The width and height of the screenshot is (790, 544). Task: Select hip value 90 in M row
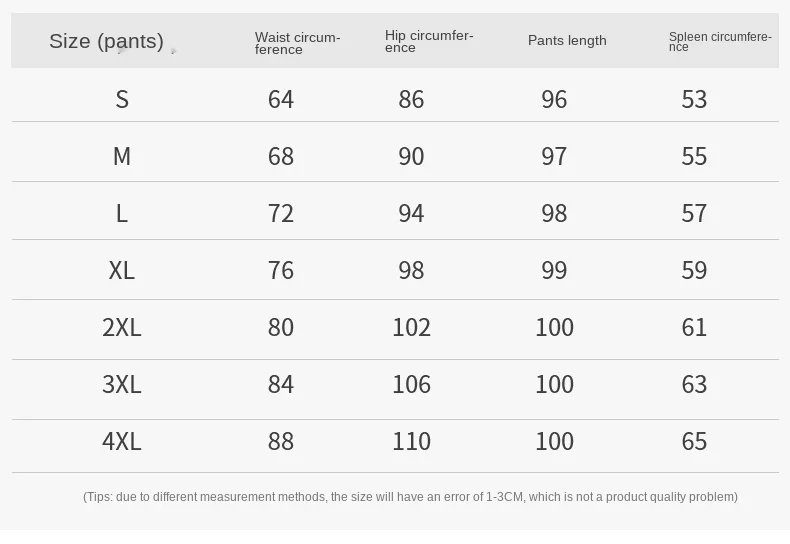(x=411, y=156)
